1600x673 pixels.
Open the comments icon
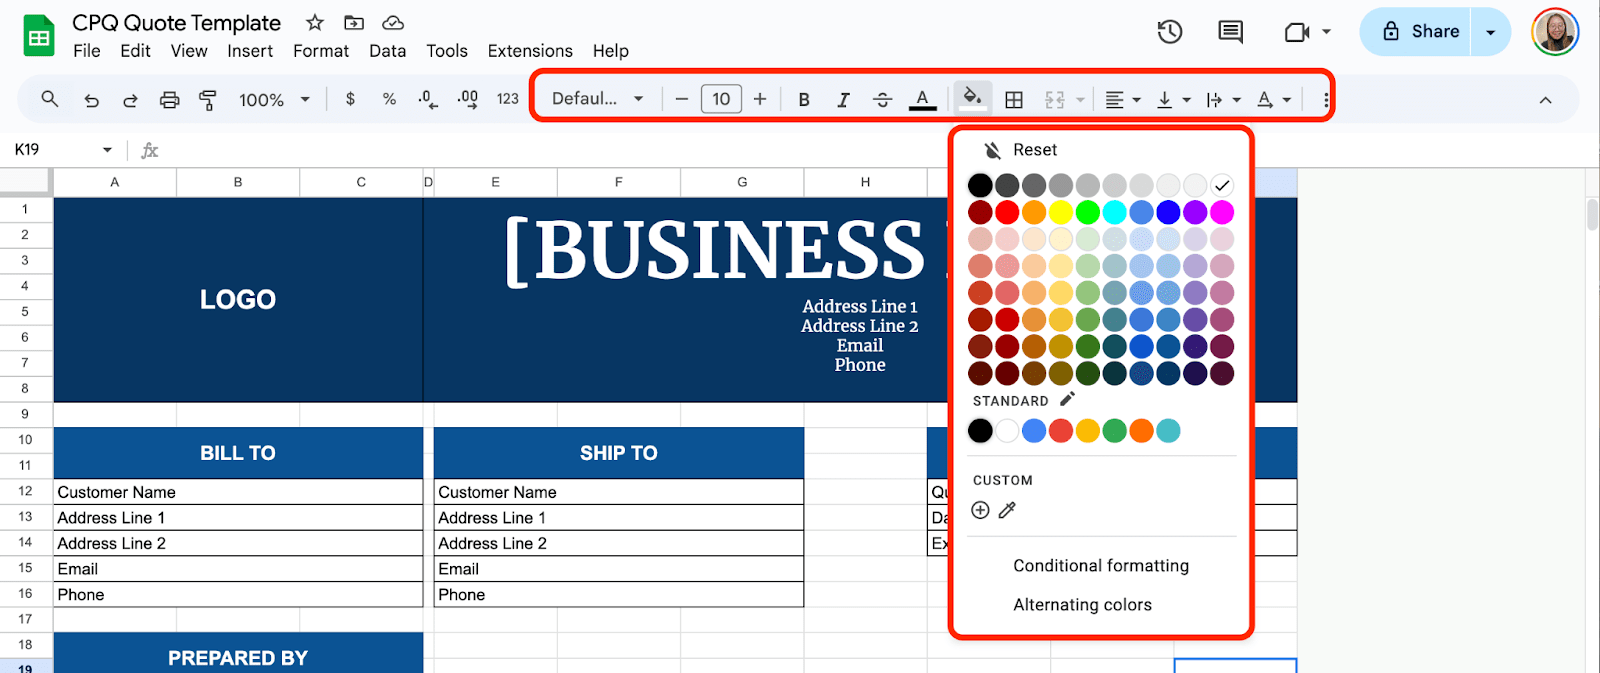pyautogui.click(x=1230, y=32)
